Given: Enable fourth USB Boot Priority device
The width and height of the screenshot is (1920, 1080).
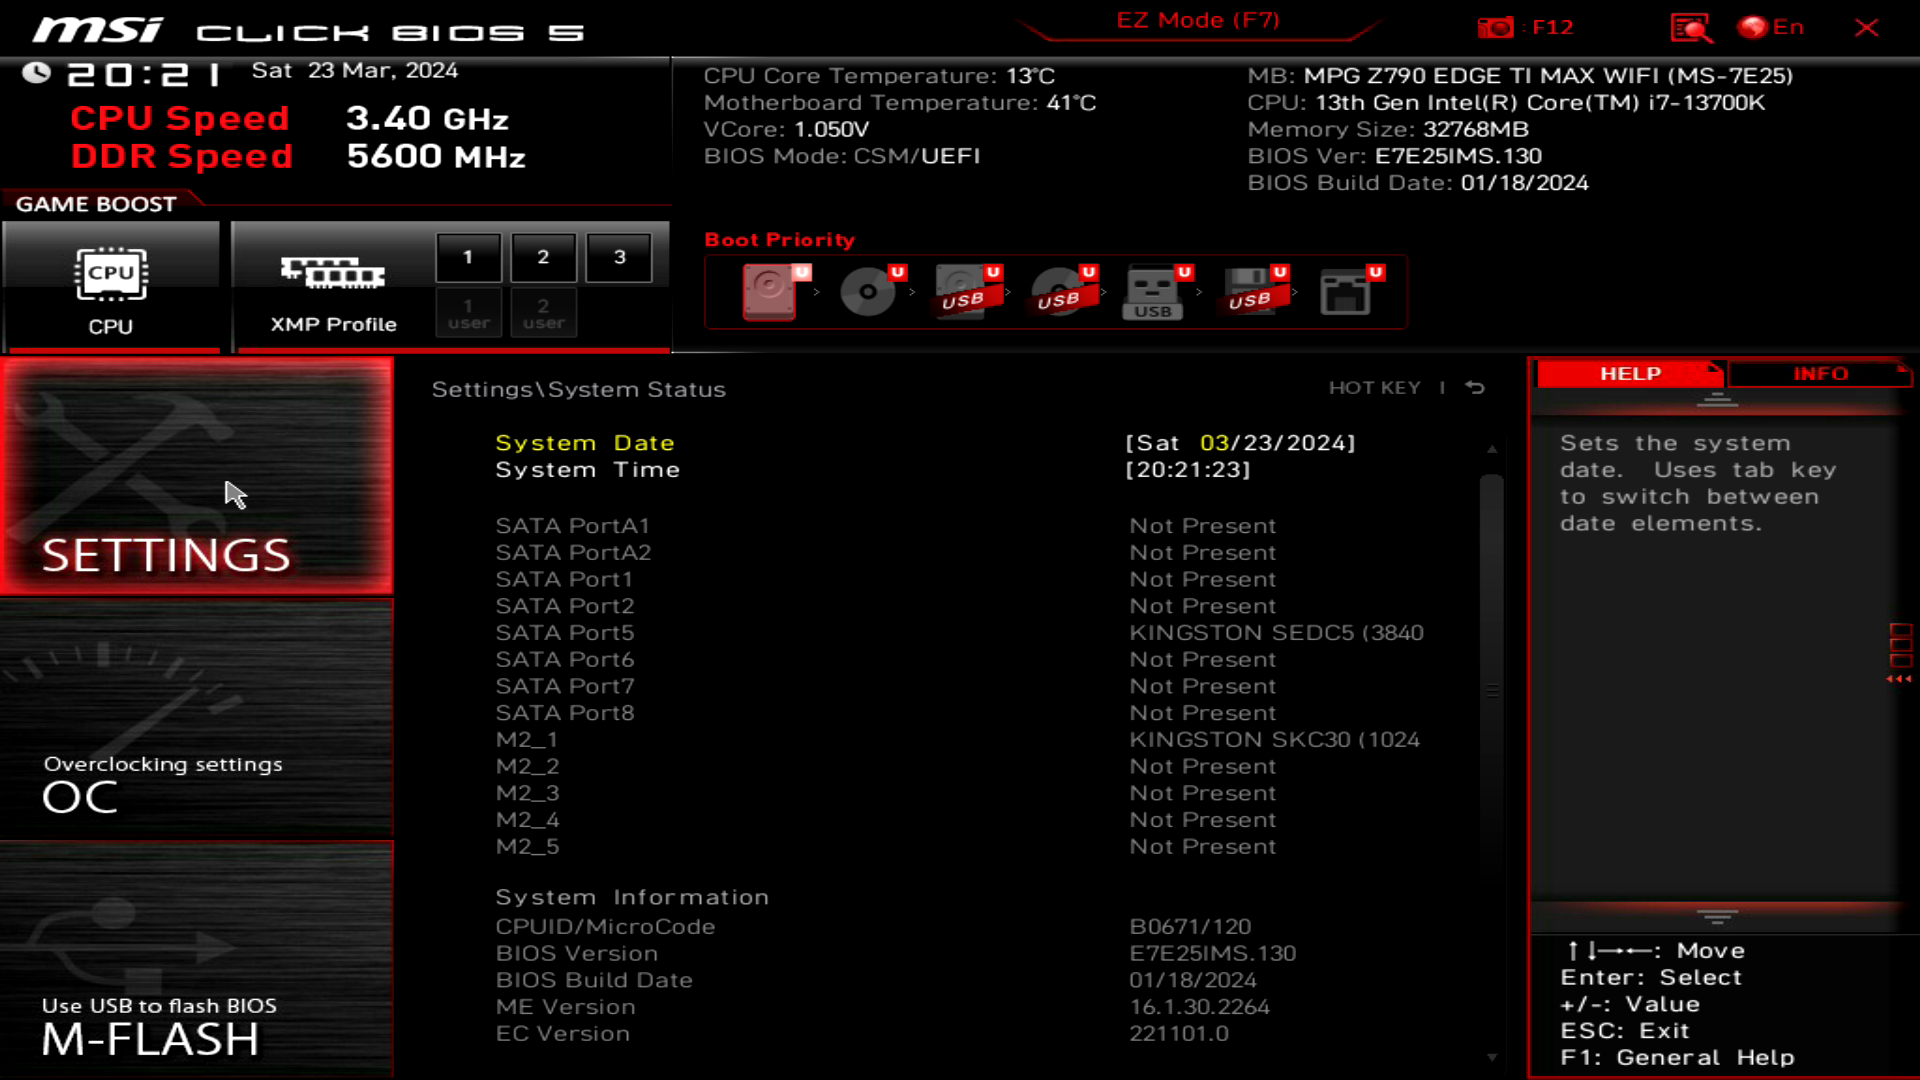Looking at the screenshot, I should tap(1250, 290).
